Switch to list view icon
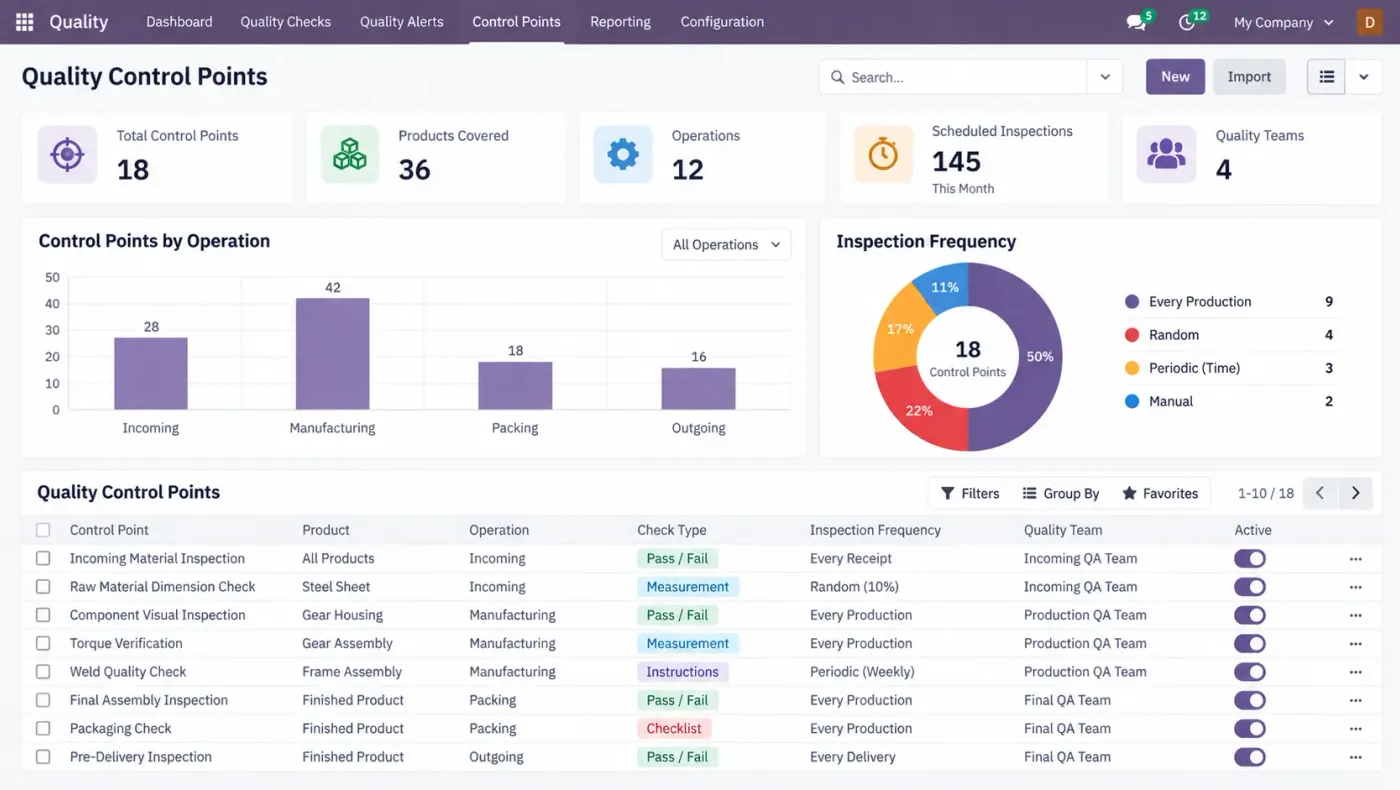Viewport: 1400px width, 790px height. 1327,77
